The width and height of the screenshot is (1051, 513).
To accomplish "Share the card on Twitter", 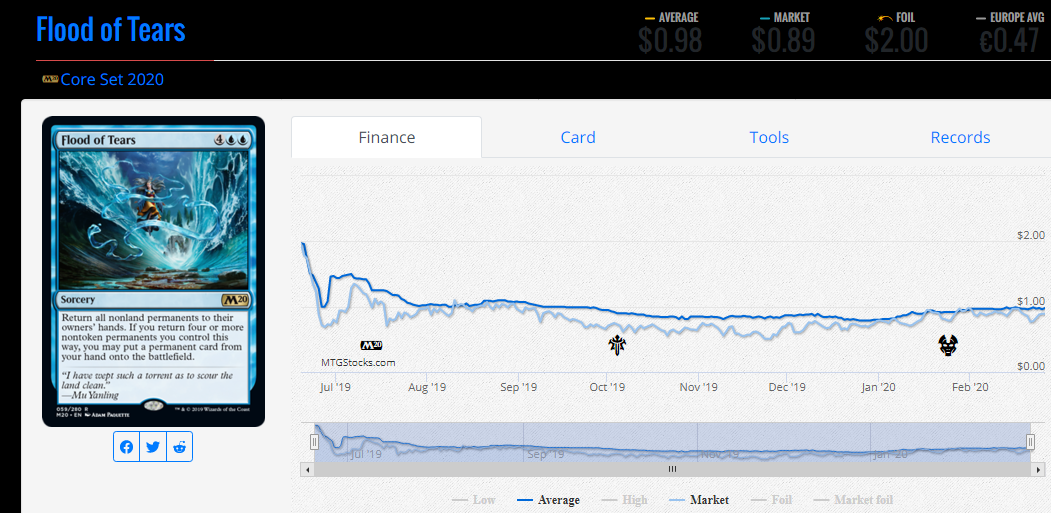I will pos(153,447).
